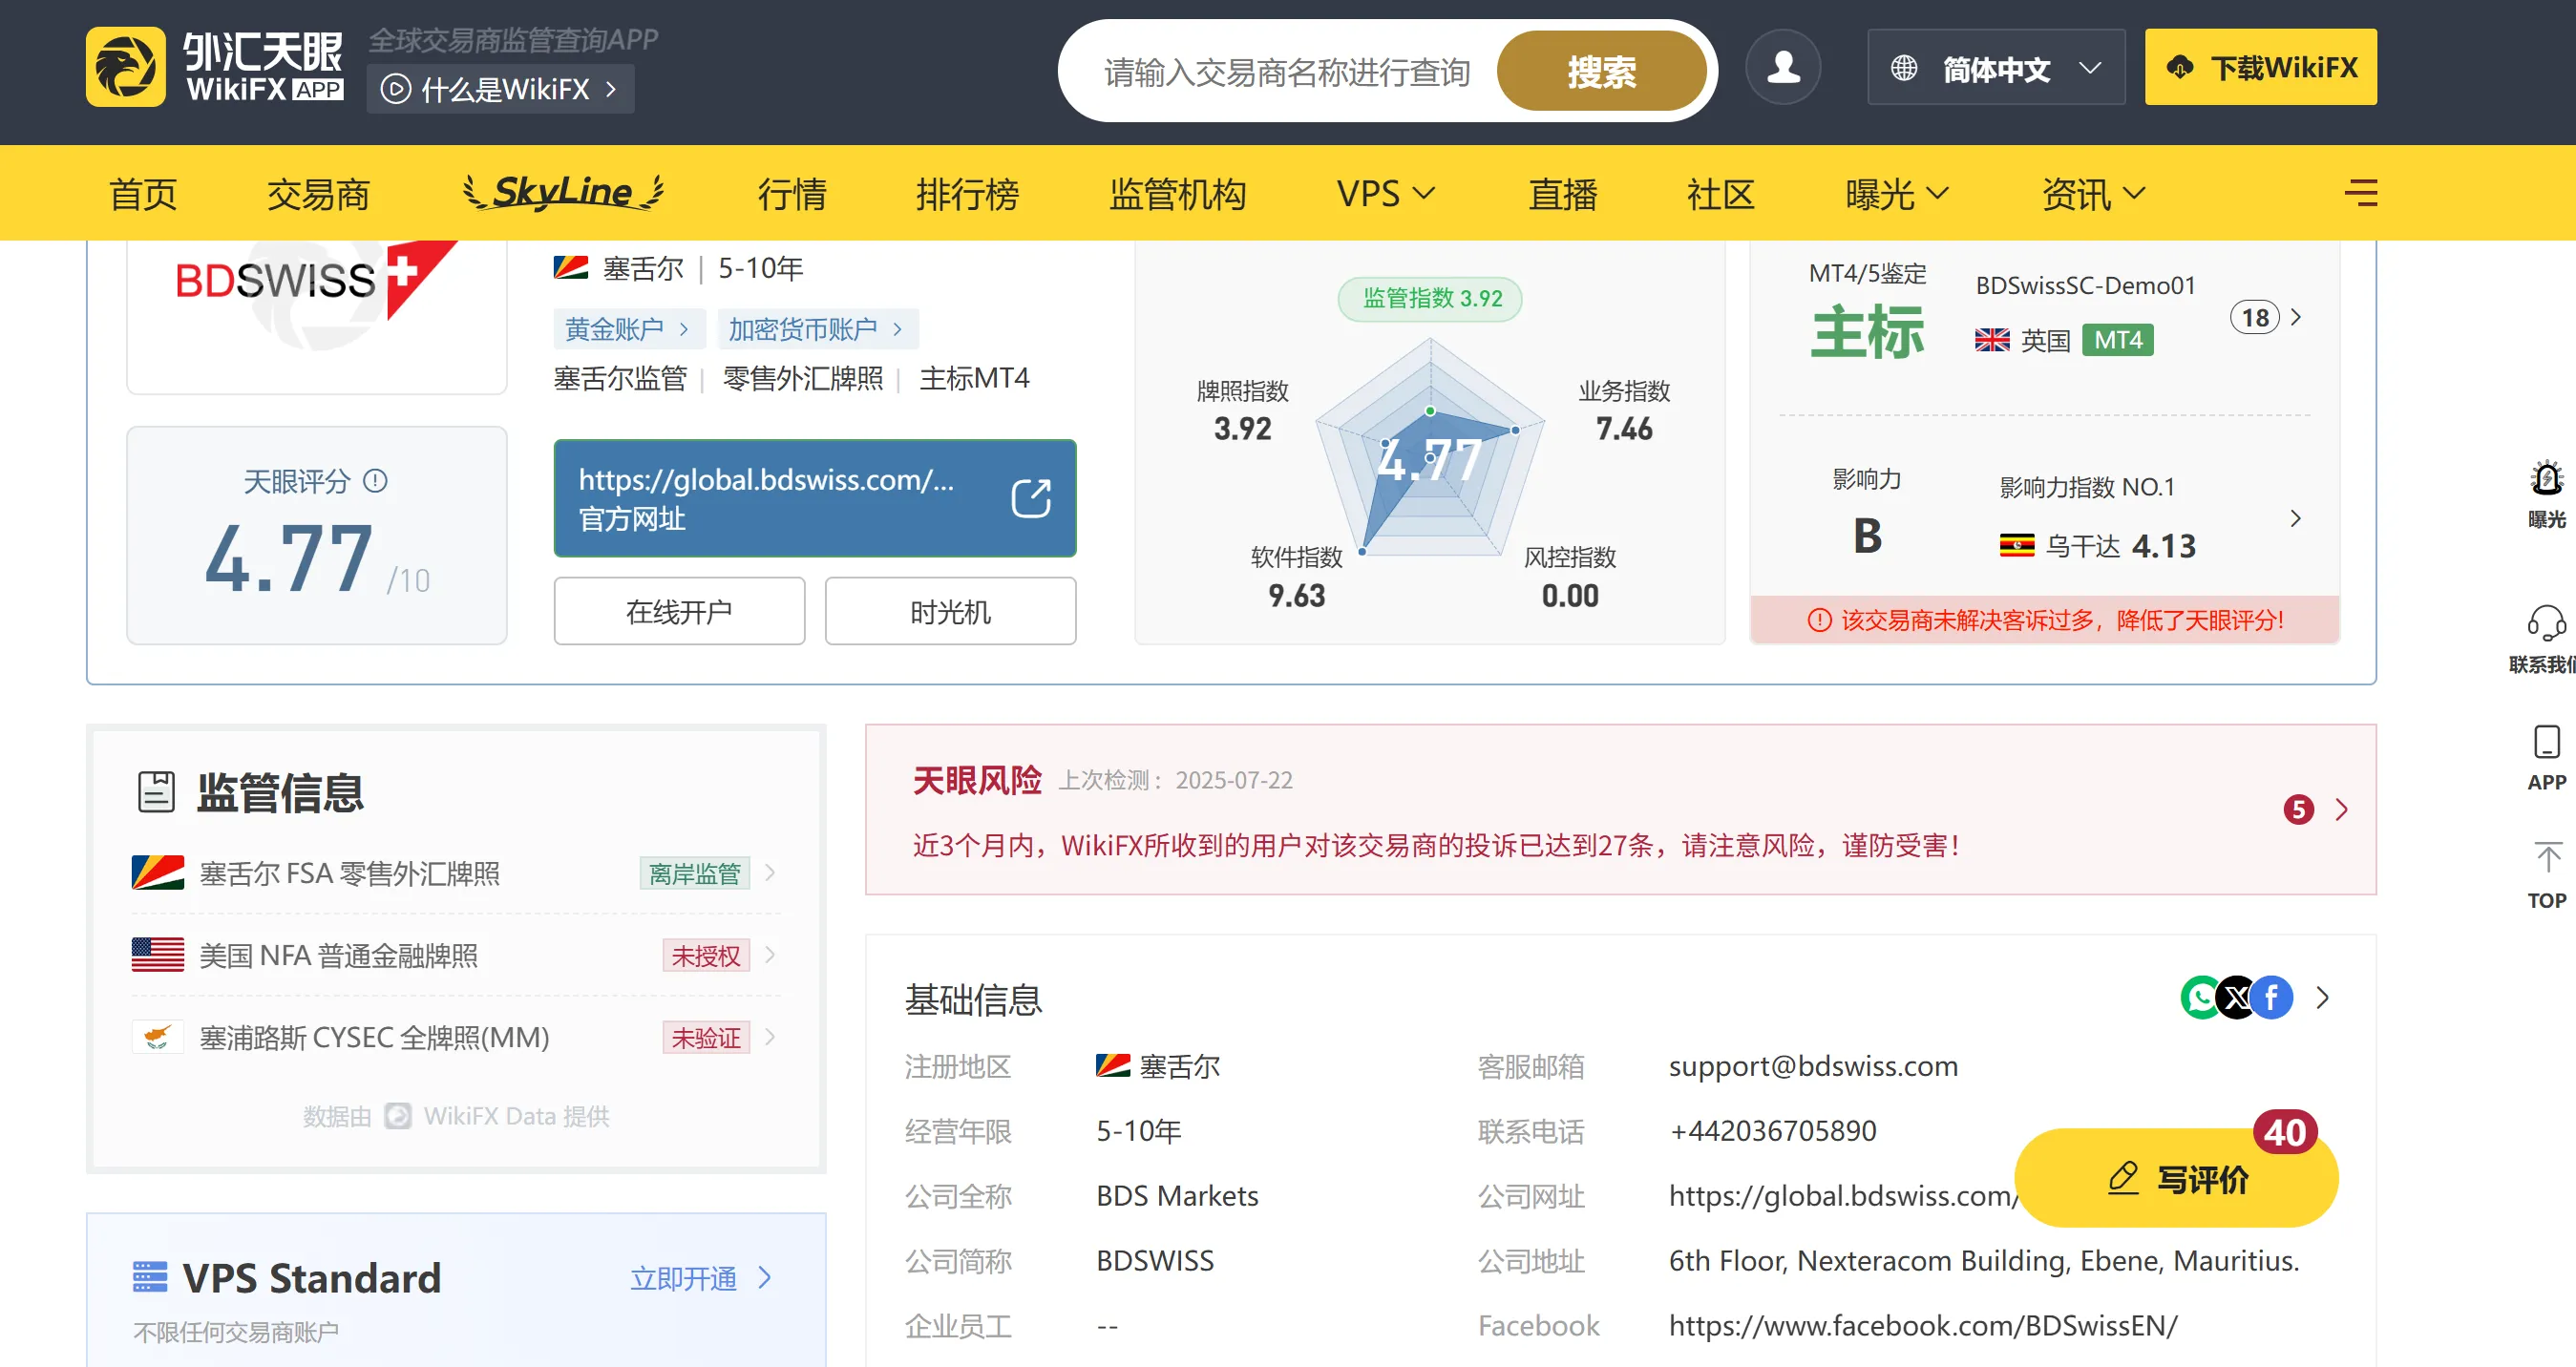Click the broker name search input field
Screen dimensions: 2576x1367
(1287, 71)
